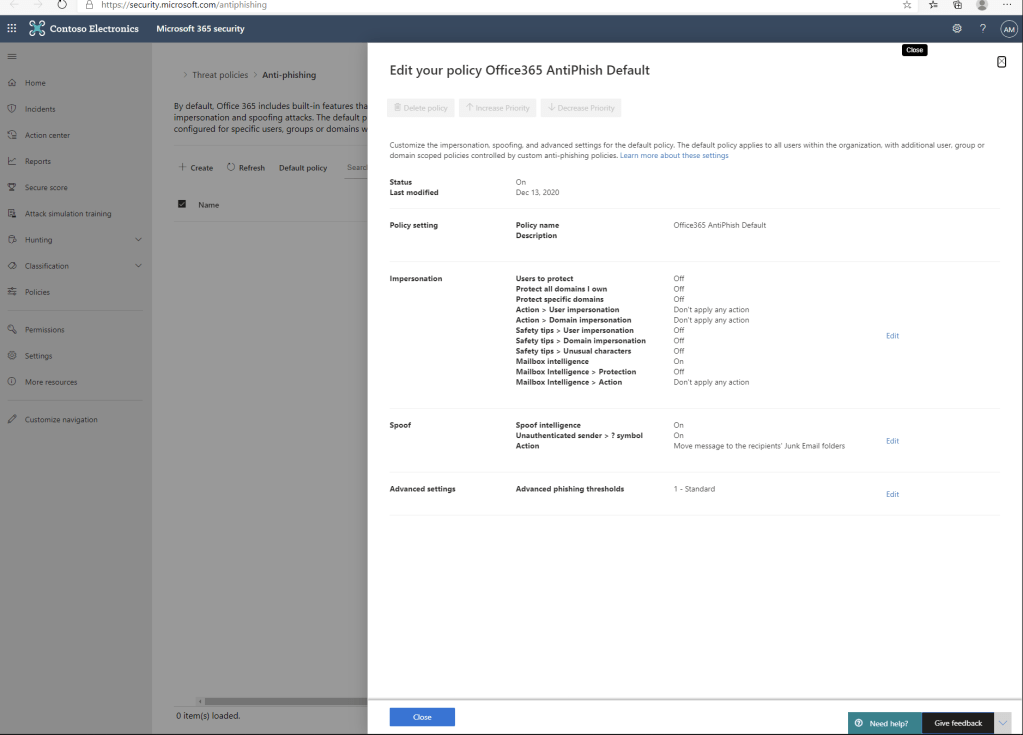
Task: Expand the Classification navigation section
Action: point(138,266)
